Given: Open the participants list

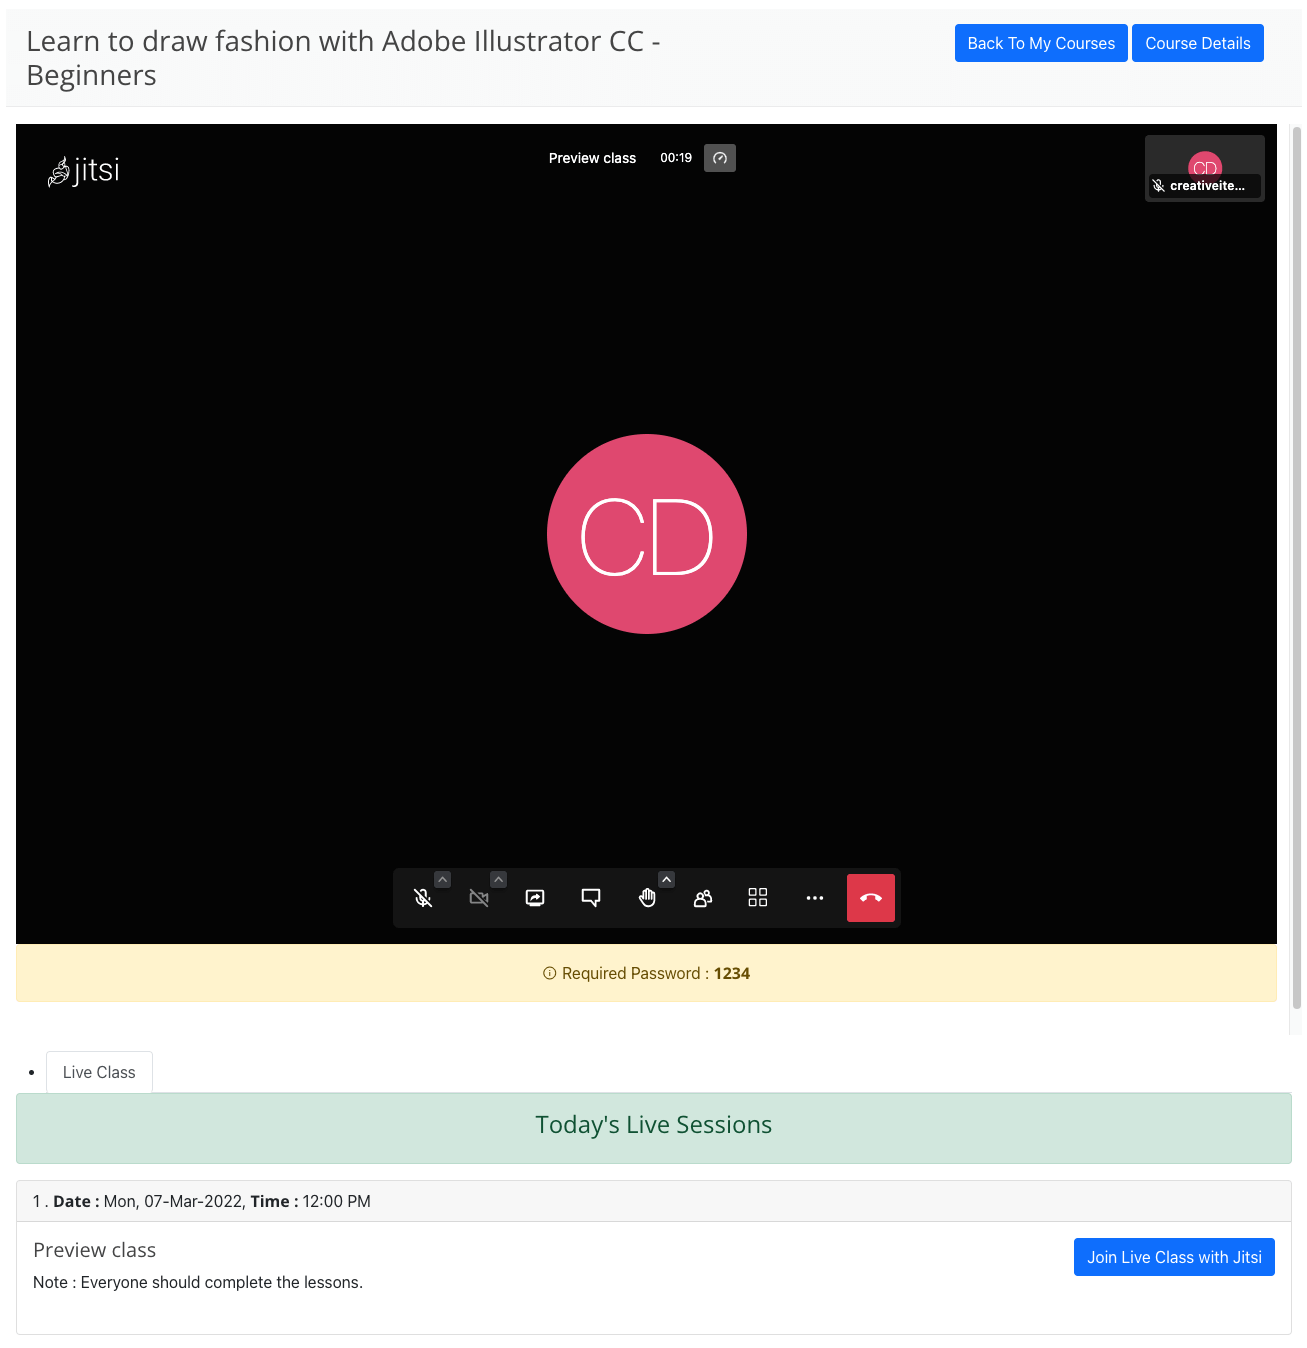Looking at the screenshot, I should tap(703, 898).
